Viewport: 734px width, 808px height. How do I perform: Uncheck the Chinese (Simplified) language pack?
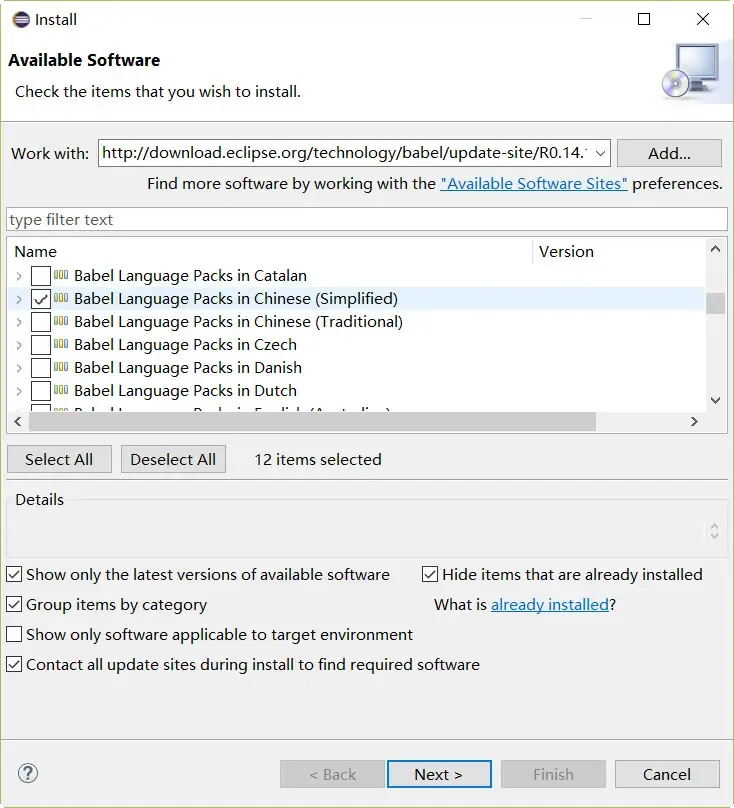(x=41, y=299)
